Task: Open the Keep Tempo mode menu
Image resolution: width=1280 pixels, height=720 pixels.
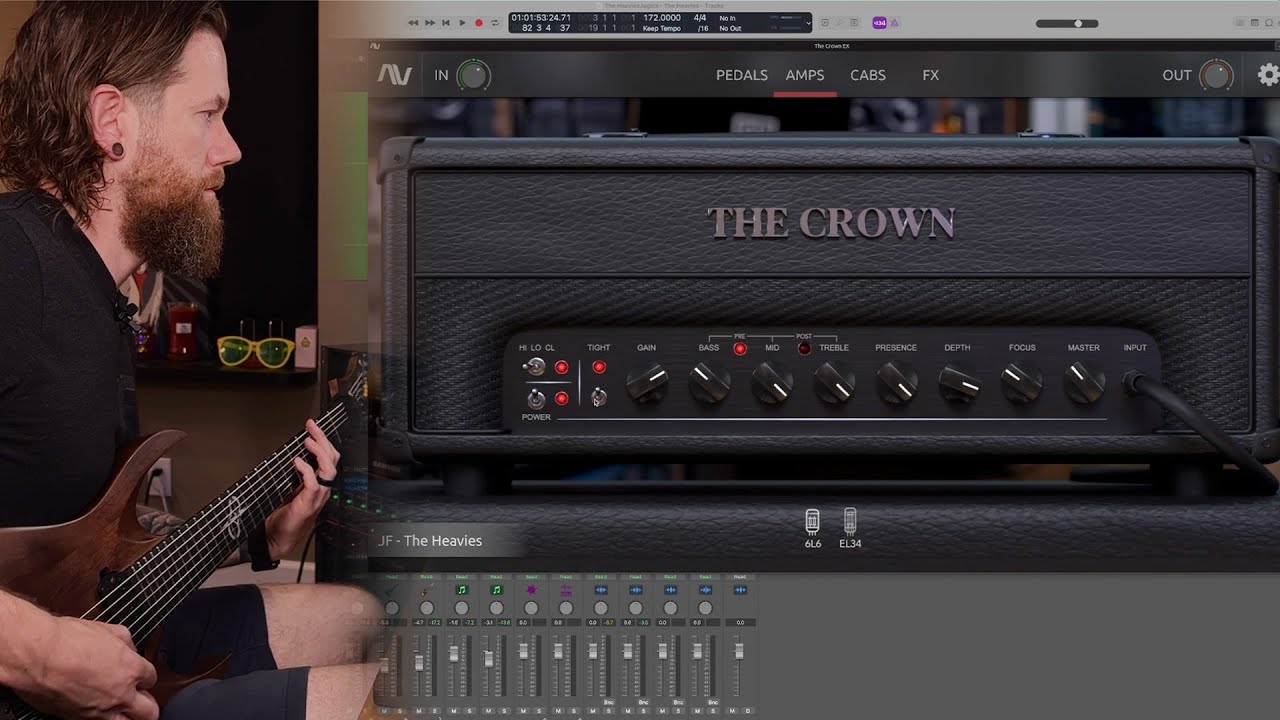Action: pyautogui.click(x=664, y=28)
